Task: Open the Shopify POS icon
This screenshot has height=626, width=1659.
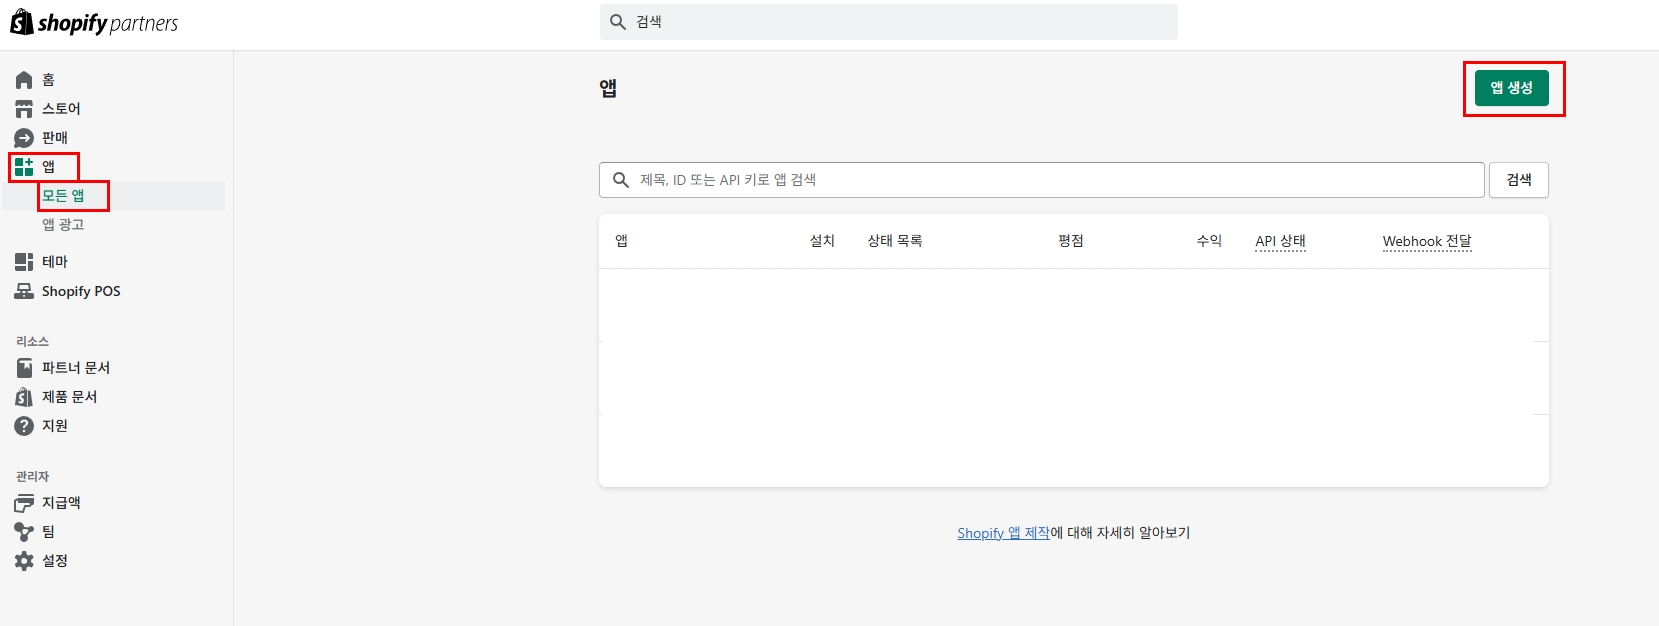Action: pyautogui.click(x=24, y=291)
